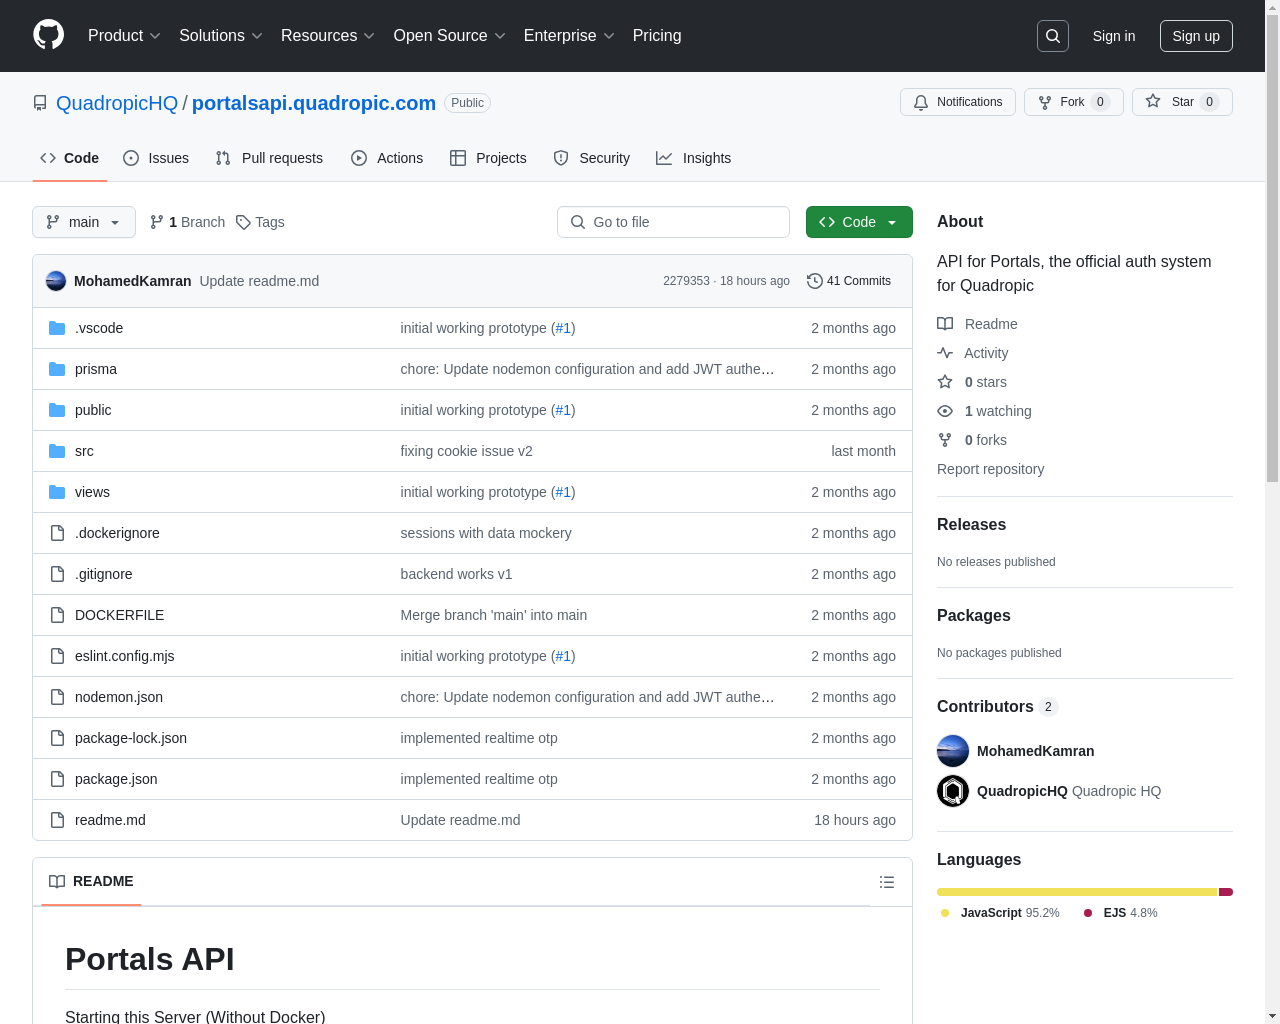
Task: Star the repository
Action: point(1182,102)
